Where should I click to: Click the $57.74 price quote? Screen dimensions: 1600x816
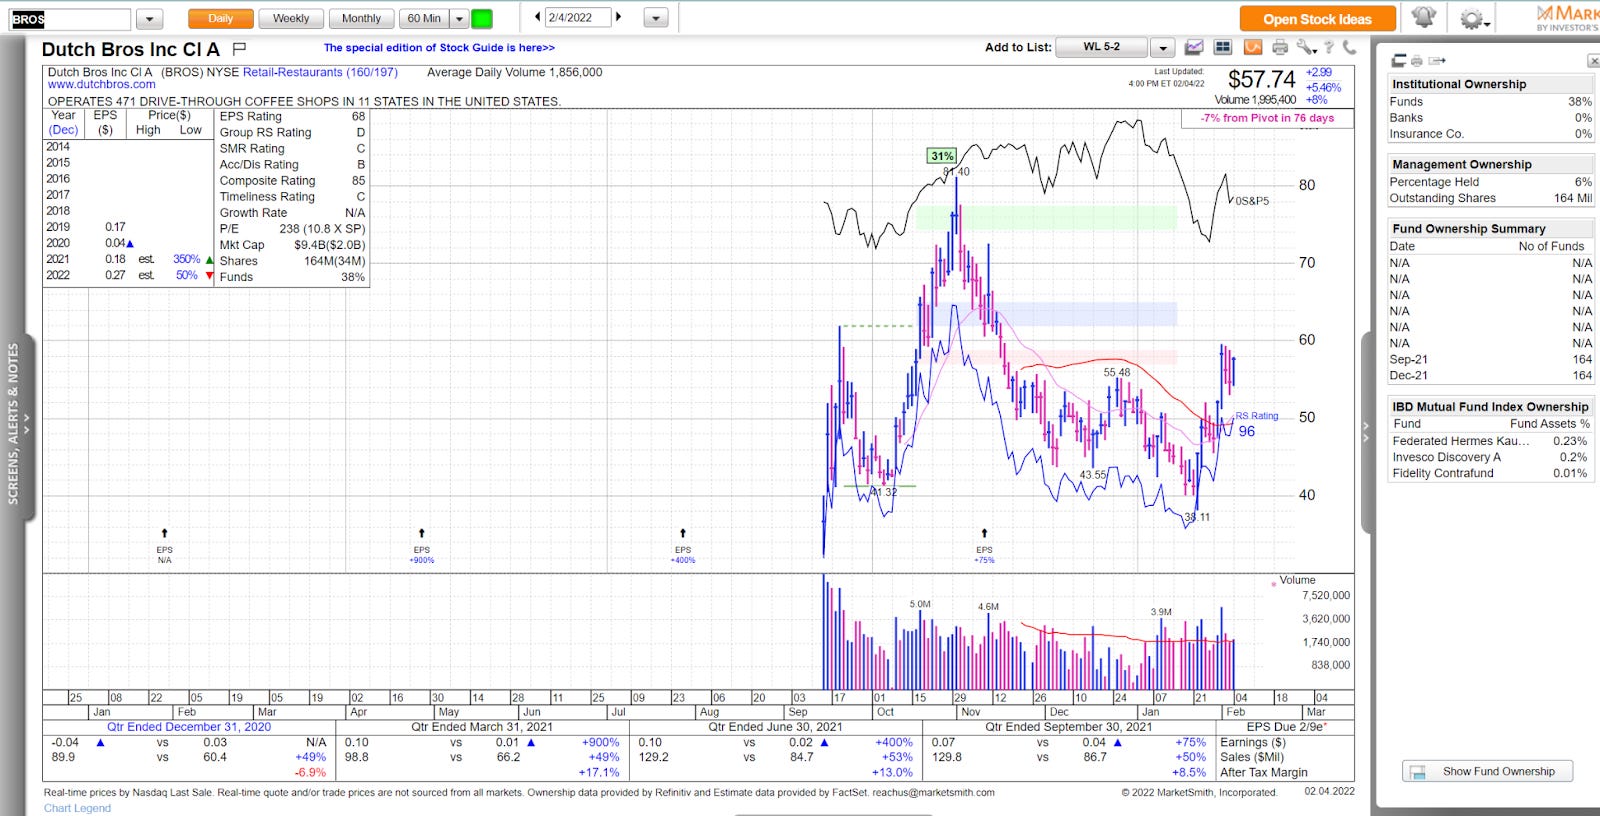(1261, 80)
